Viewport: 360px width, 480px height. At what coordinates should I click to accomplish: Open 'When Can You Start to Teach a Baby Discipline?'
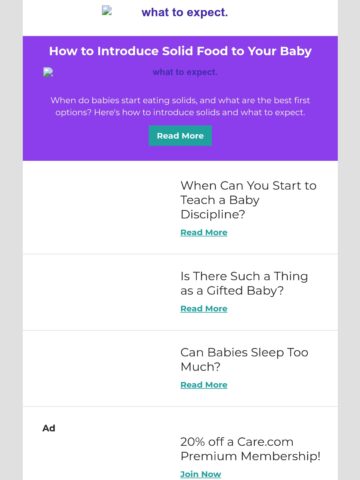[x=248, y=200]
